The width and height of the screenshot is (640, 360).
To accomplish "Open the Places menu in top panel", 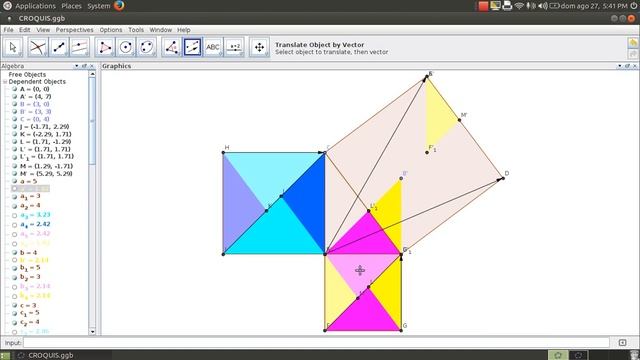I will click(x=71, y=6).
